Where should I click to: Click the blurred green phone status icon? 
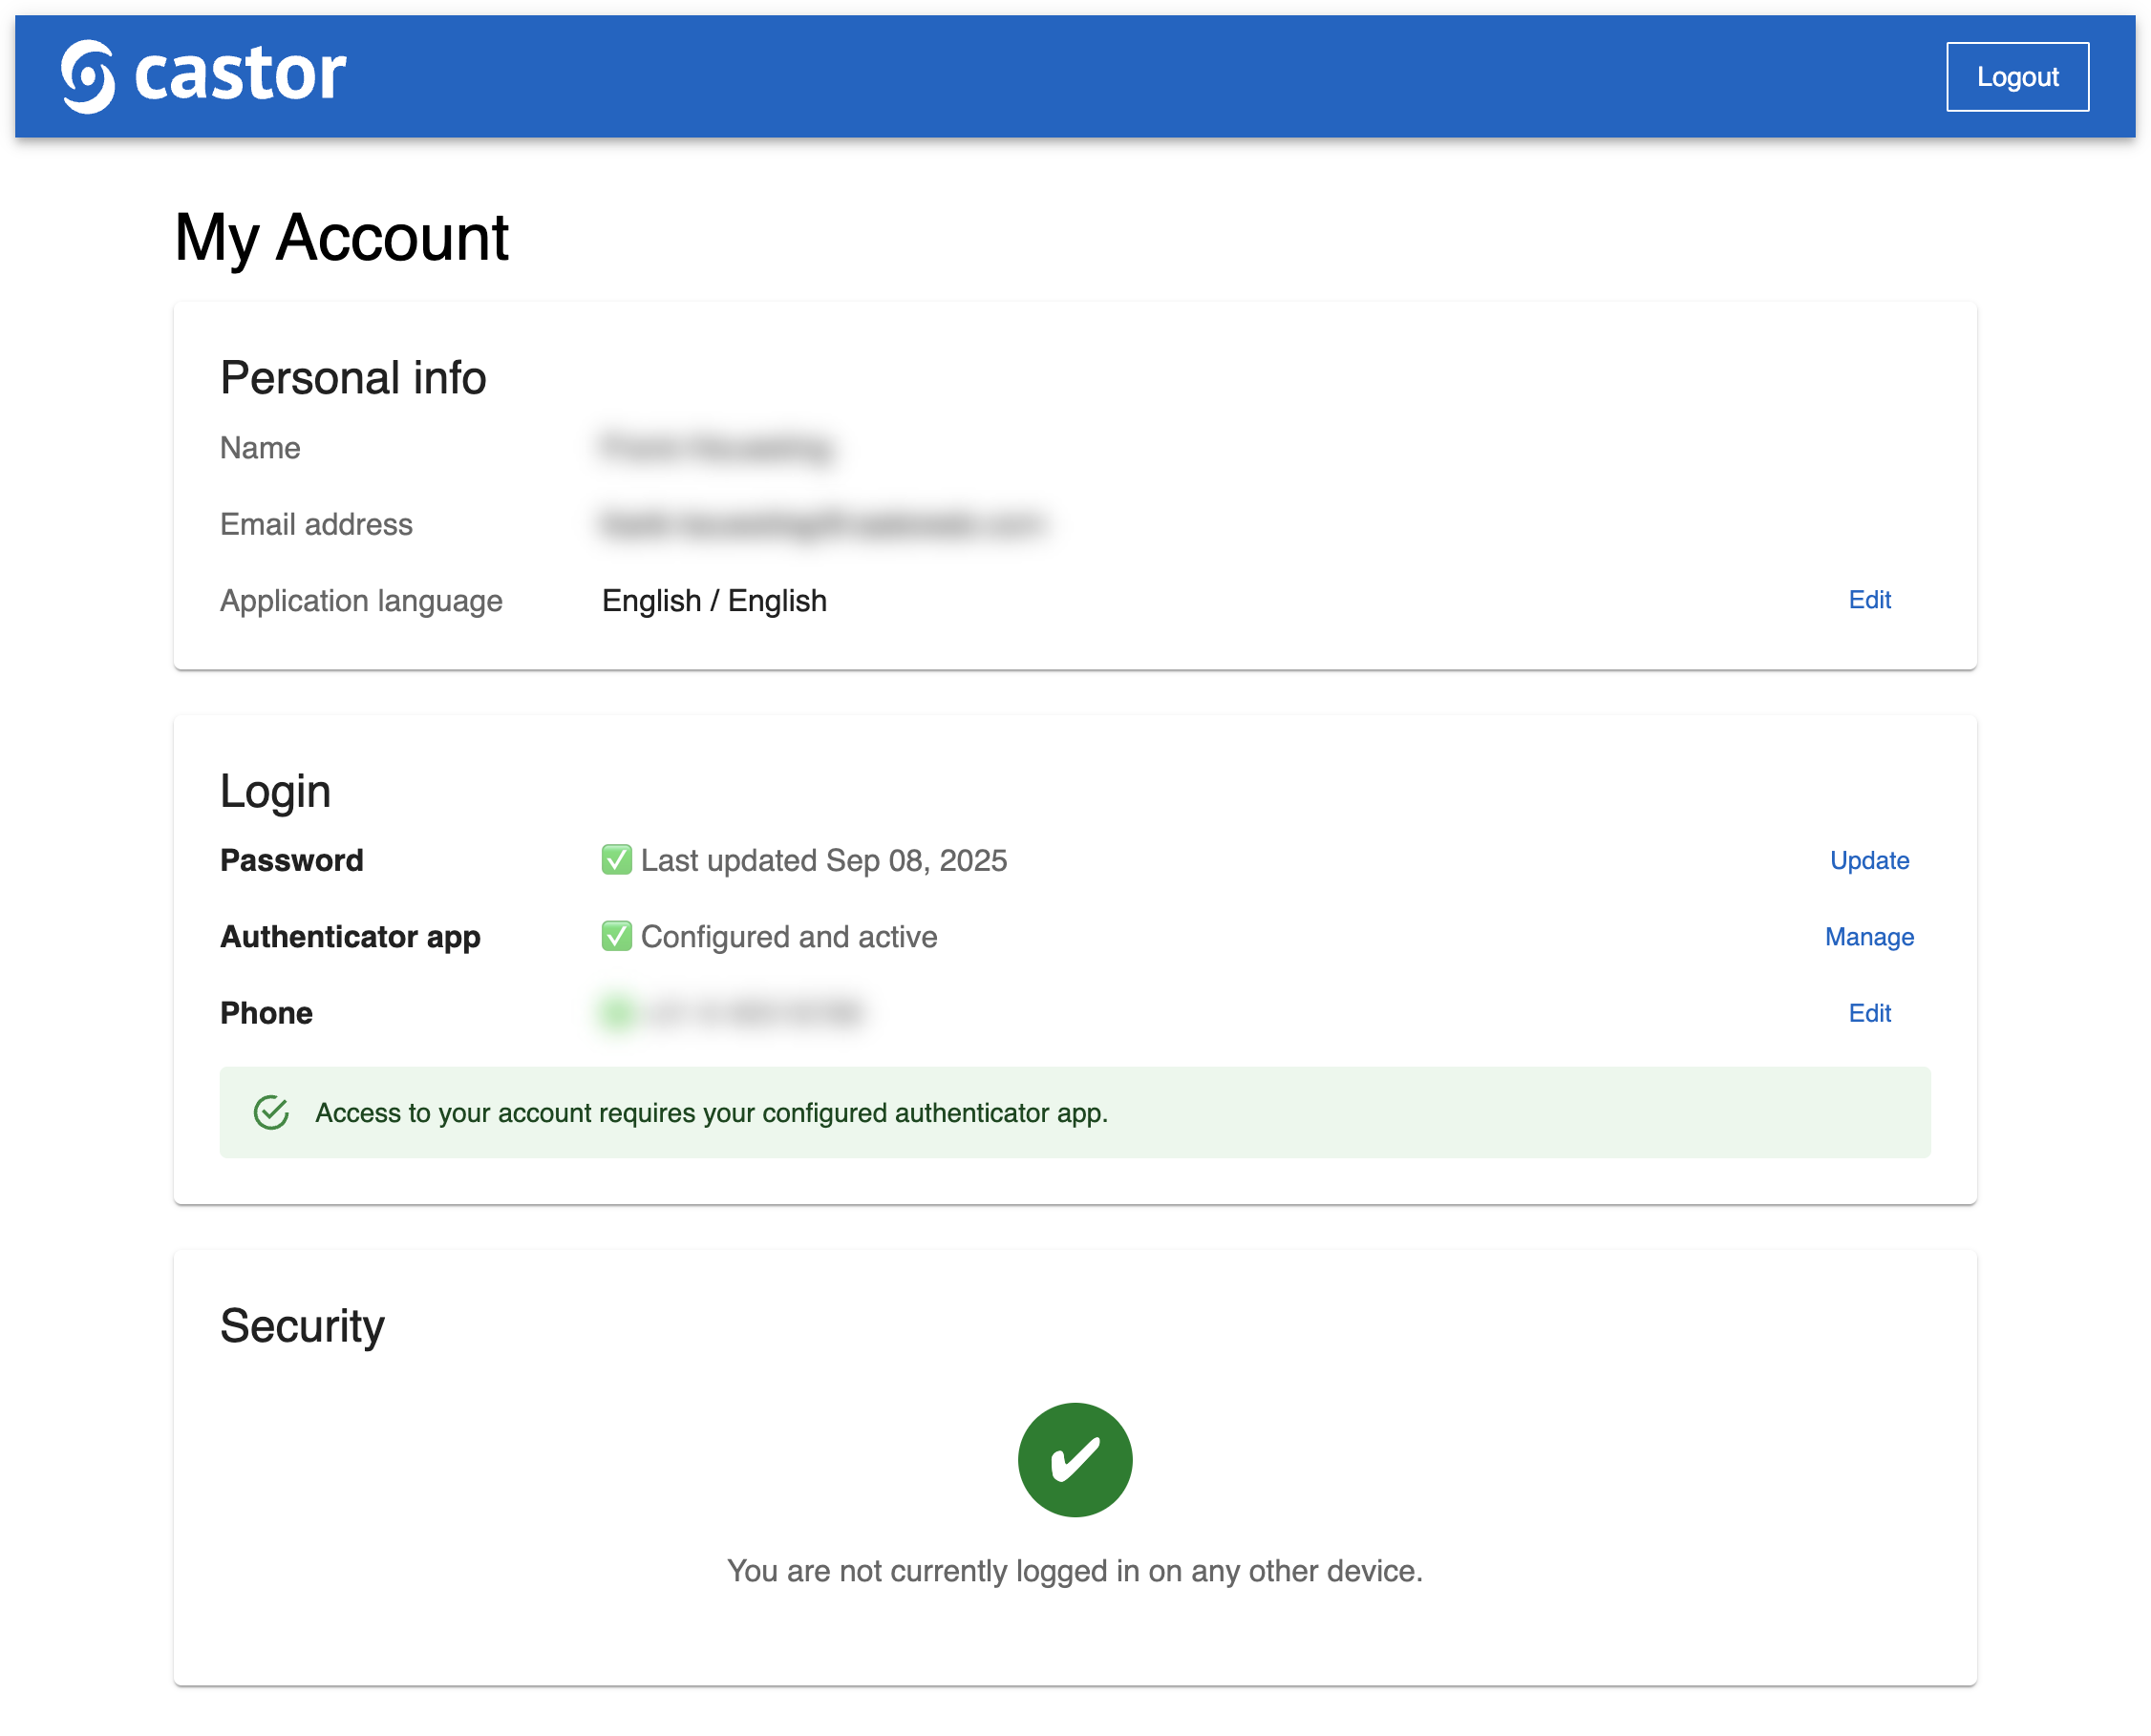pos(617,1013)
